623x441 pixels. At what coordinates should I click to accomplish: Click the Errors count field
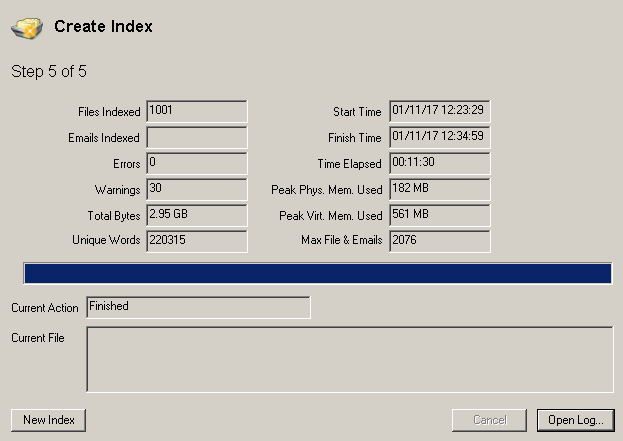point(196,163)
